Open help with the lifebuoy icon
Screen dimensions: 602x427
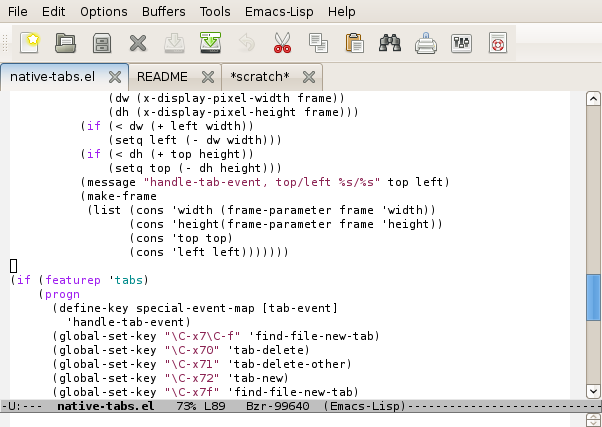[498, 43]
